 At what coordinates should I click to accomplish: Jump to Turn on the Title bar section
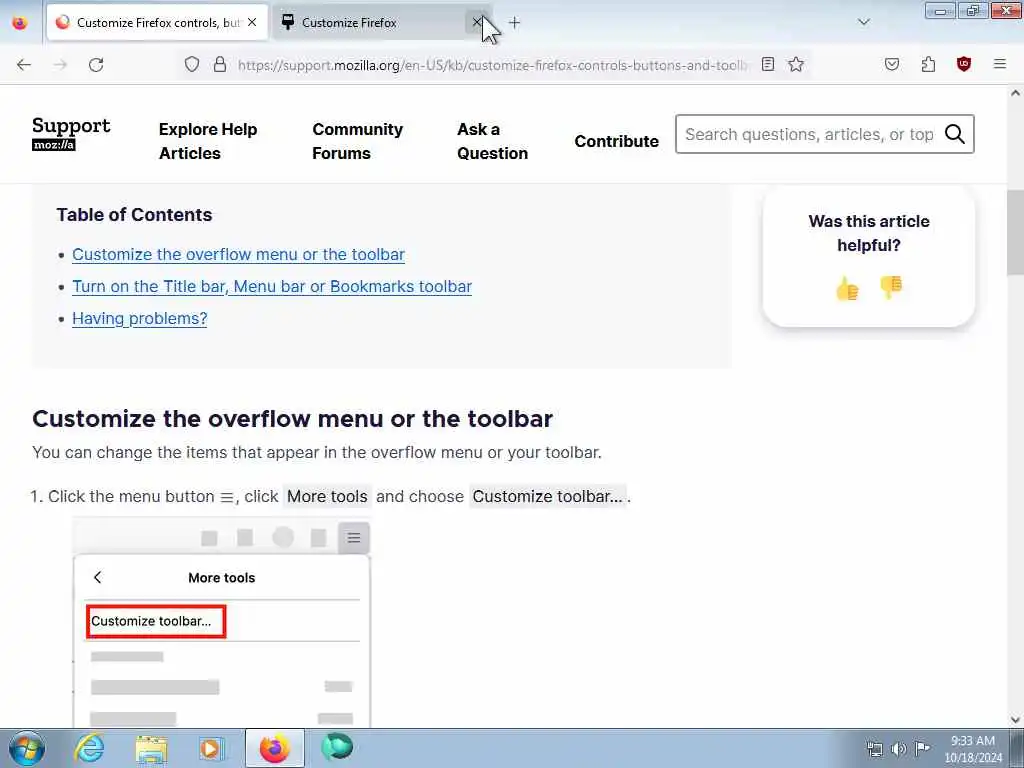(x=272, y=287)
